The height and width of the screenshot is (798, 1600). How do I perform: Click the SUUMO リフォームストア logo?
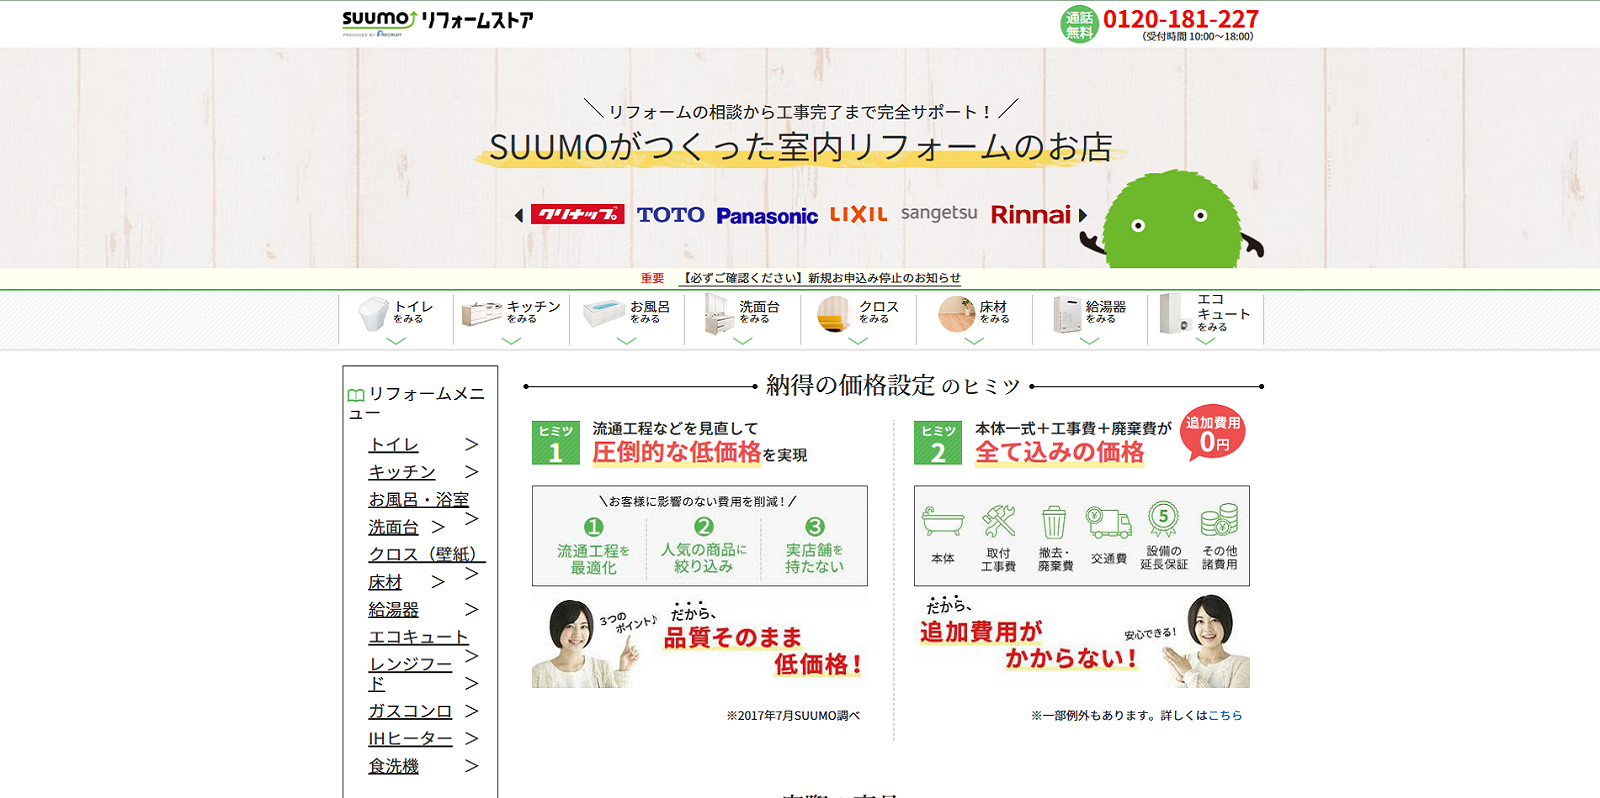point(437,22)
